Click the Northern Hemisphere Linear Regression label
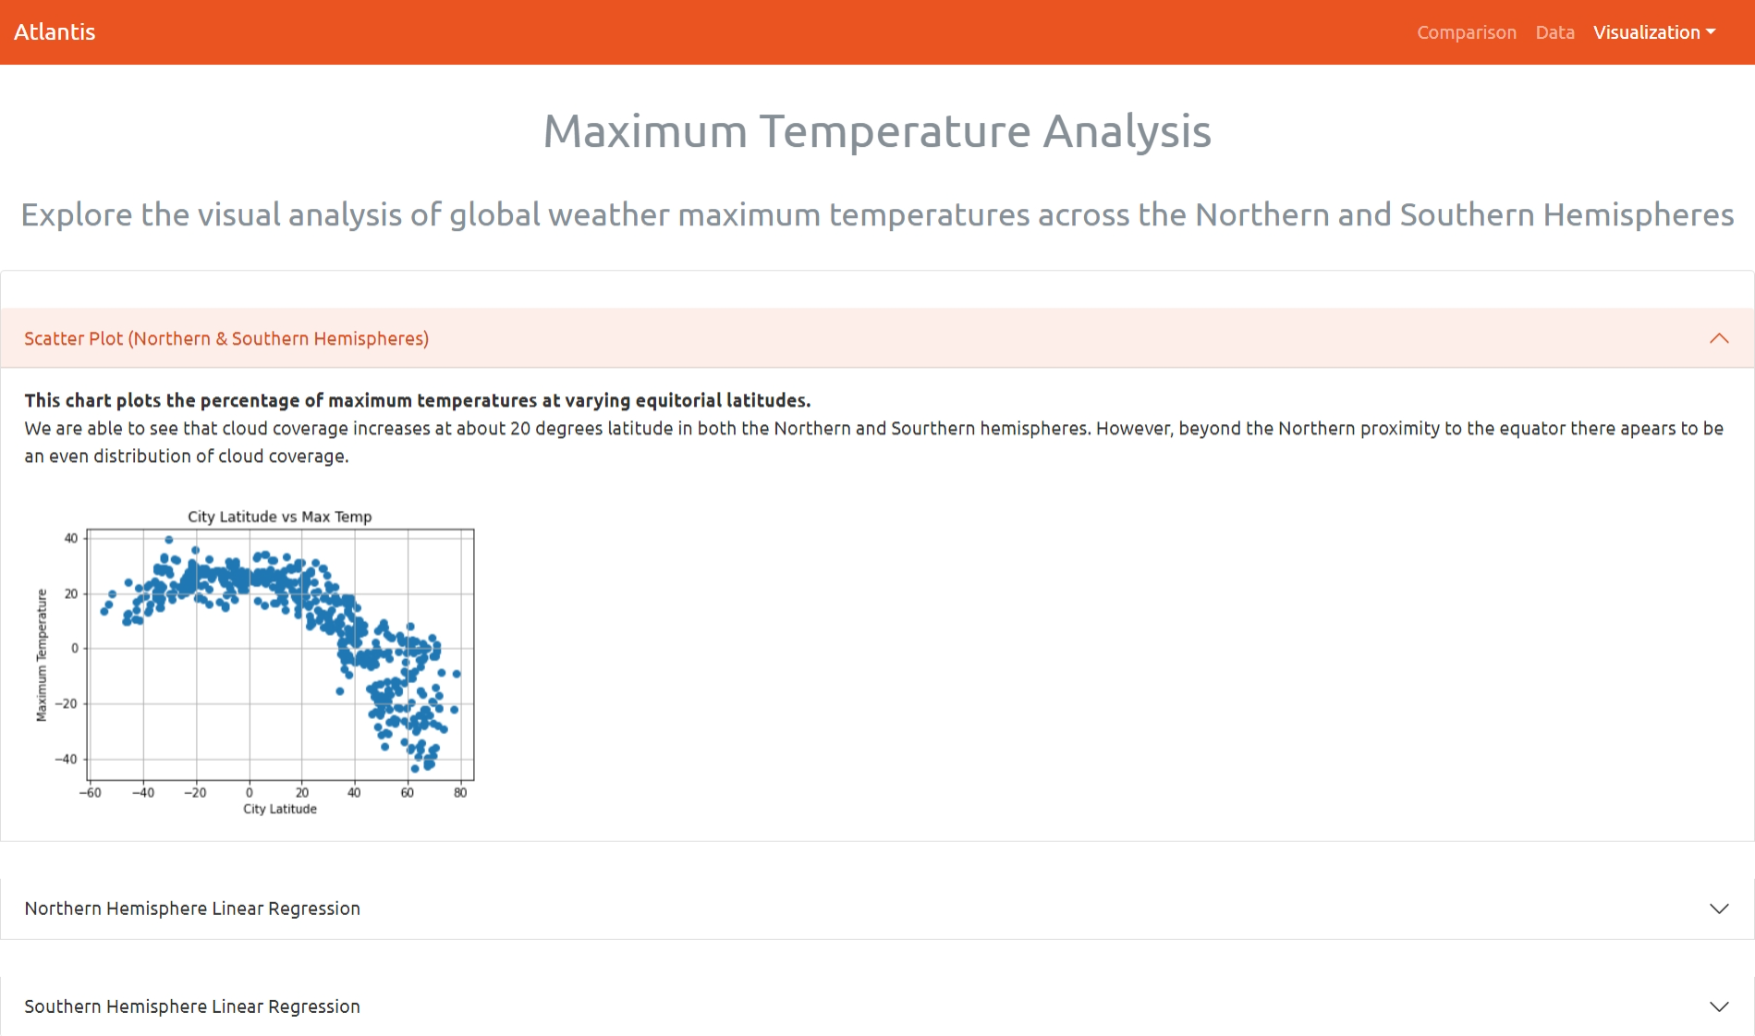The height and width of the screenshot is (1036, 1755). 192,908
